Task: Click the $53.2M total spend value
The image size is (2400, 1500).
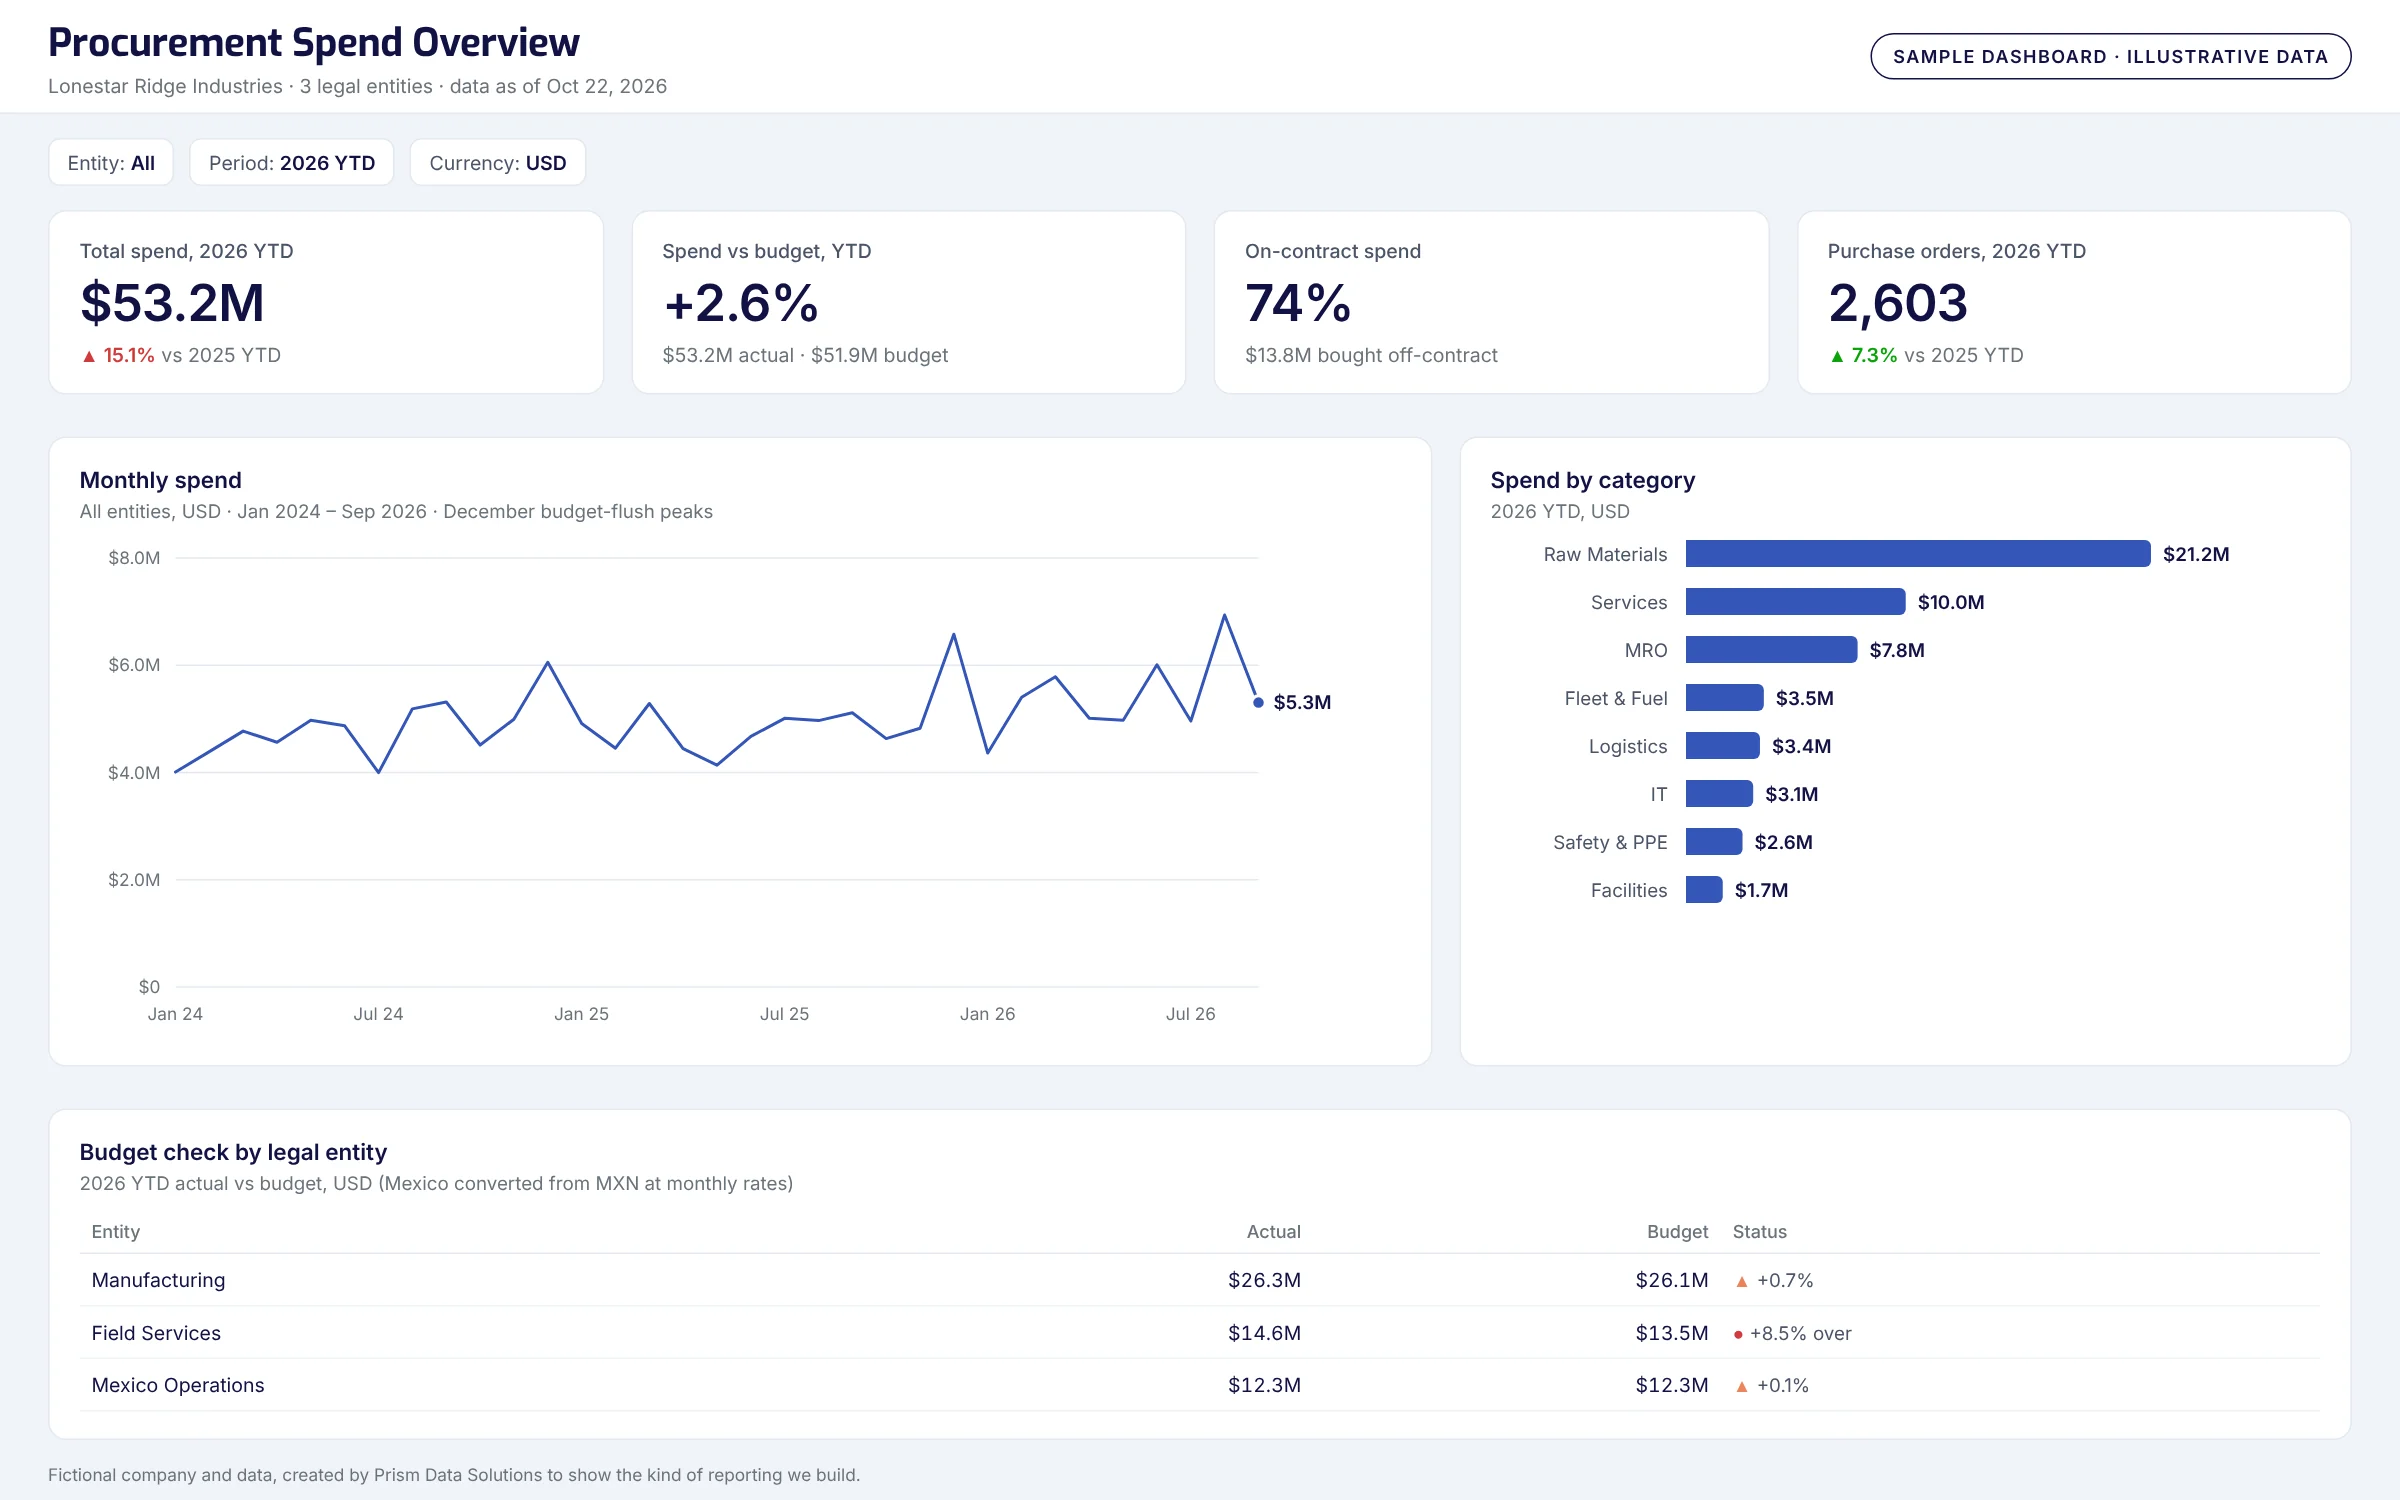Action: 172,303
